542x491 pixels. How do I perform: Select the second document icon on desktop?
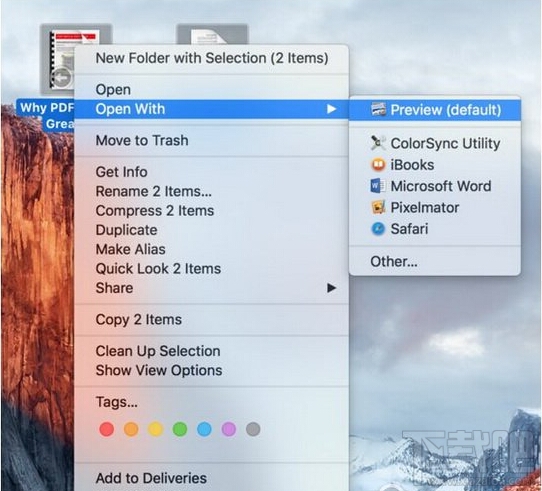pos(212,35)
